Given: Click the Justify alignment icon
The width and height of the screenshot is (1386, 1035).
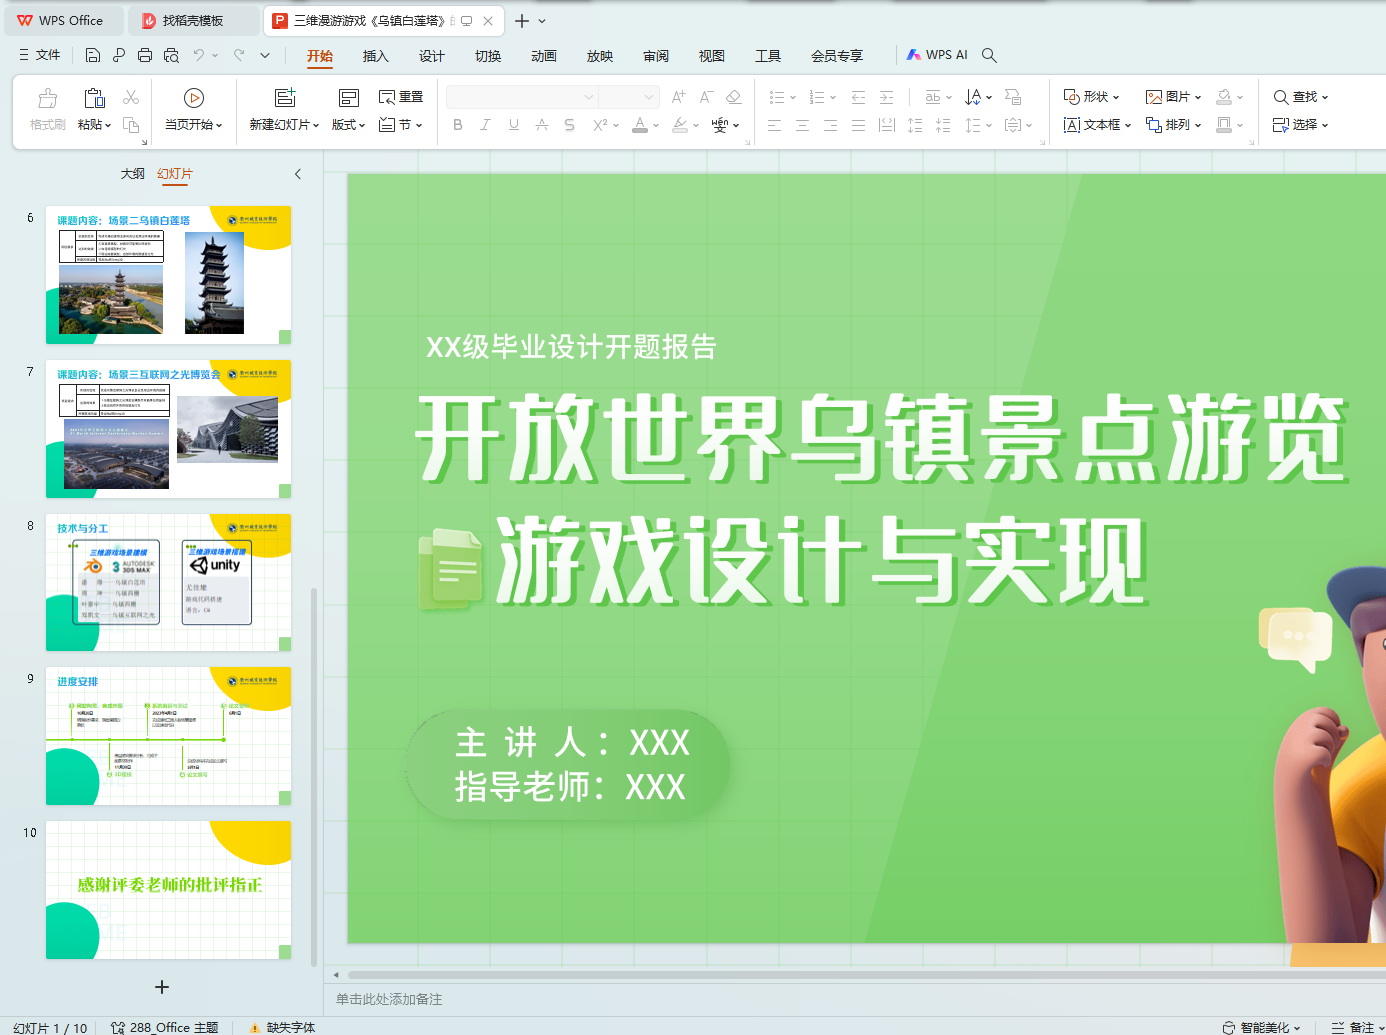Looking at the screenshot, I should tap(858, 125).
